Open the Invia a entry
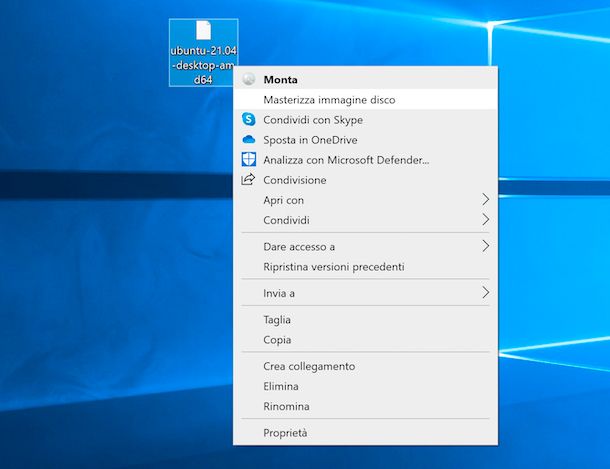Viewport: 610px width, 469px height. pos(365,293)
